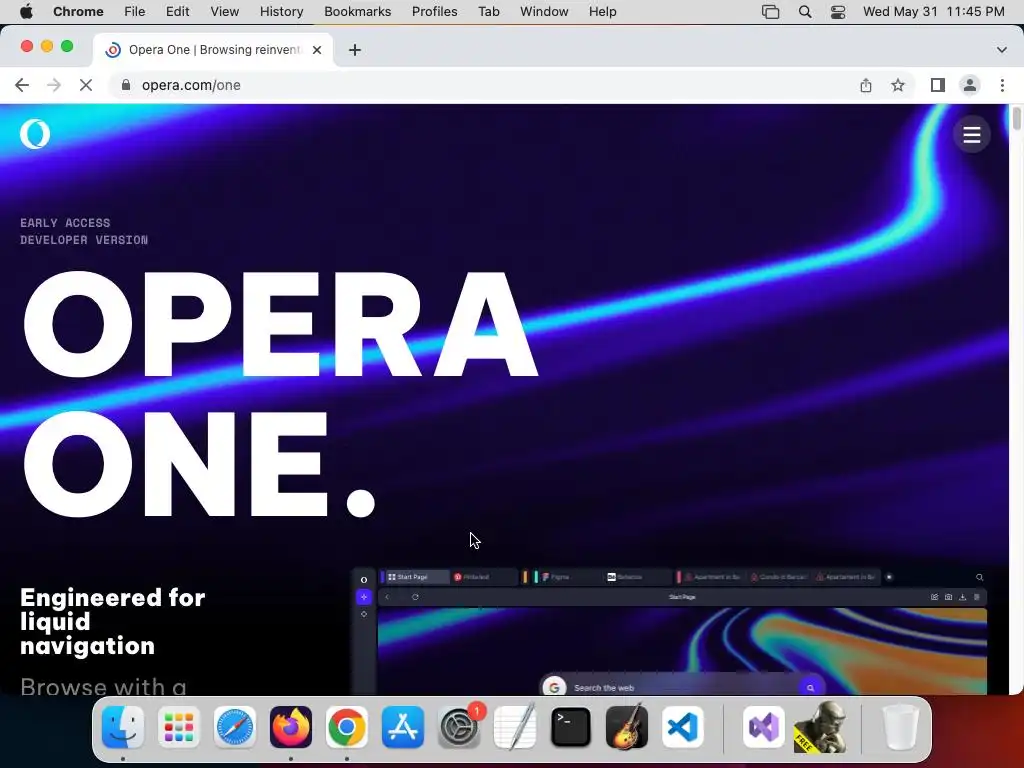The height and width of the screenshot is (768, 1024).
Task: Open System Preferences from the Dock
Action: (x=459, y=727)
